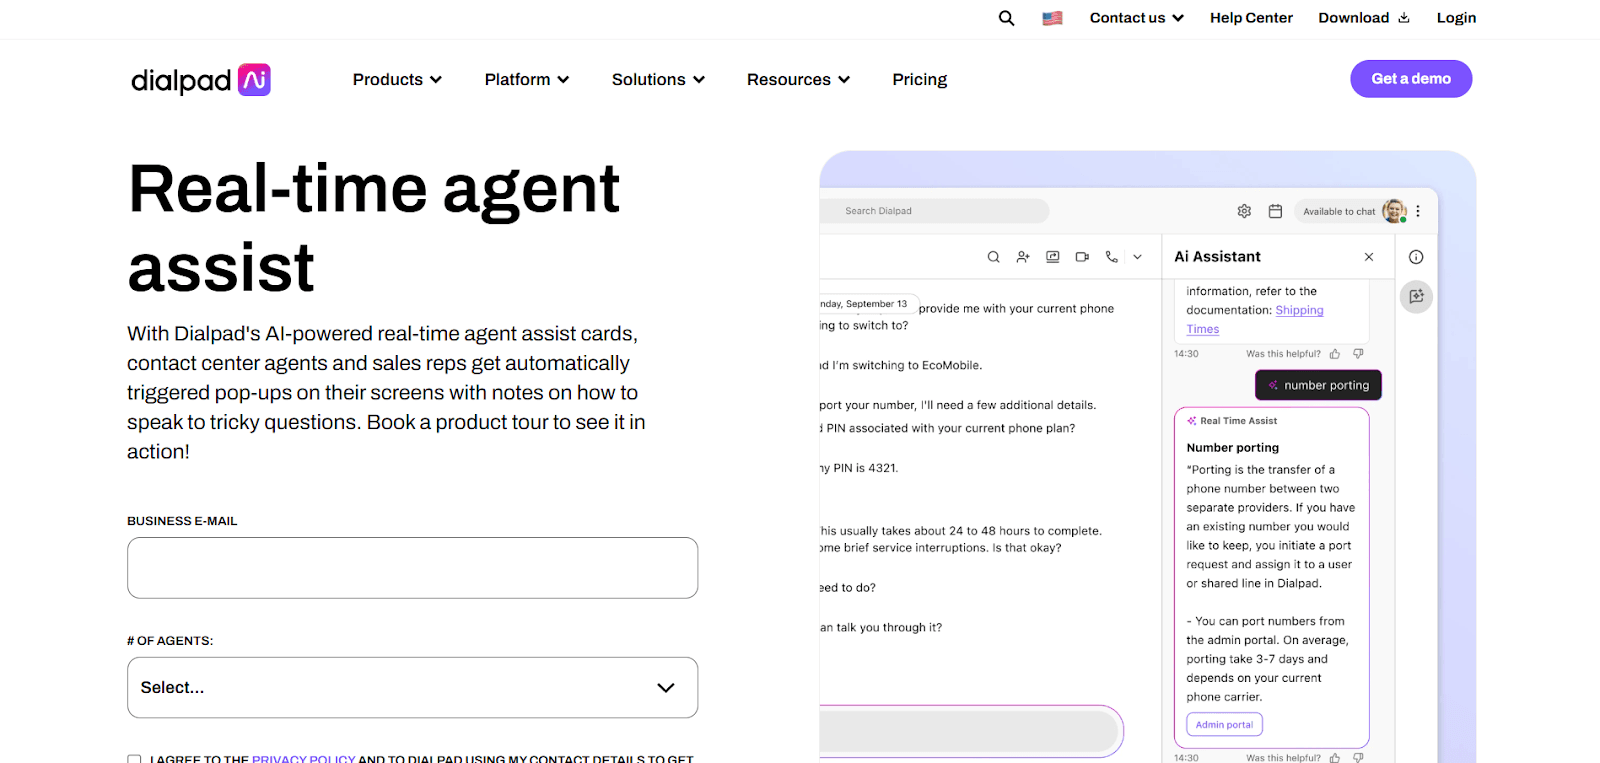Start a video call with the camera icon

1082,257
